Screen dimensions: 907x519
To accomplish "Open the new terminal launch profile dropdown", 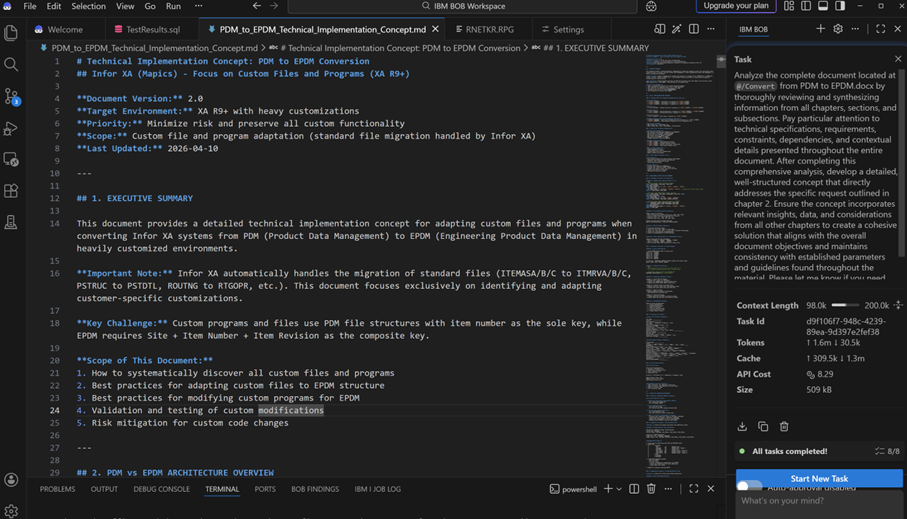I will point(619,489).
